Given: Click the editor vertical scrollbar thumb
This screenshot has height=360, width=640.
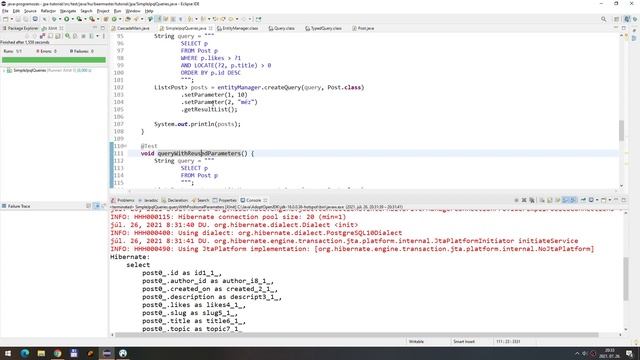Looking at the screenshot, I should 621,131.
